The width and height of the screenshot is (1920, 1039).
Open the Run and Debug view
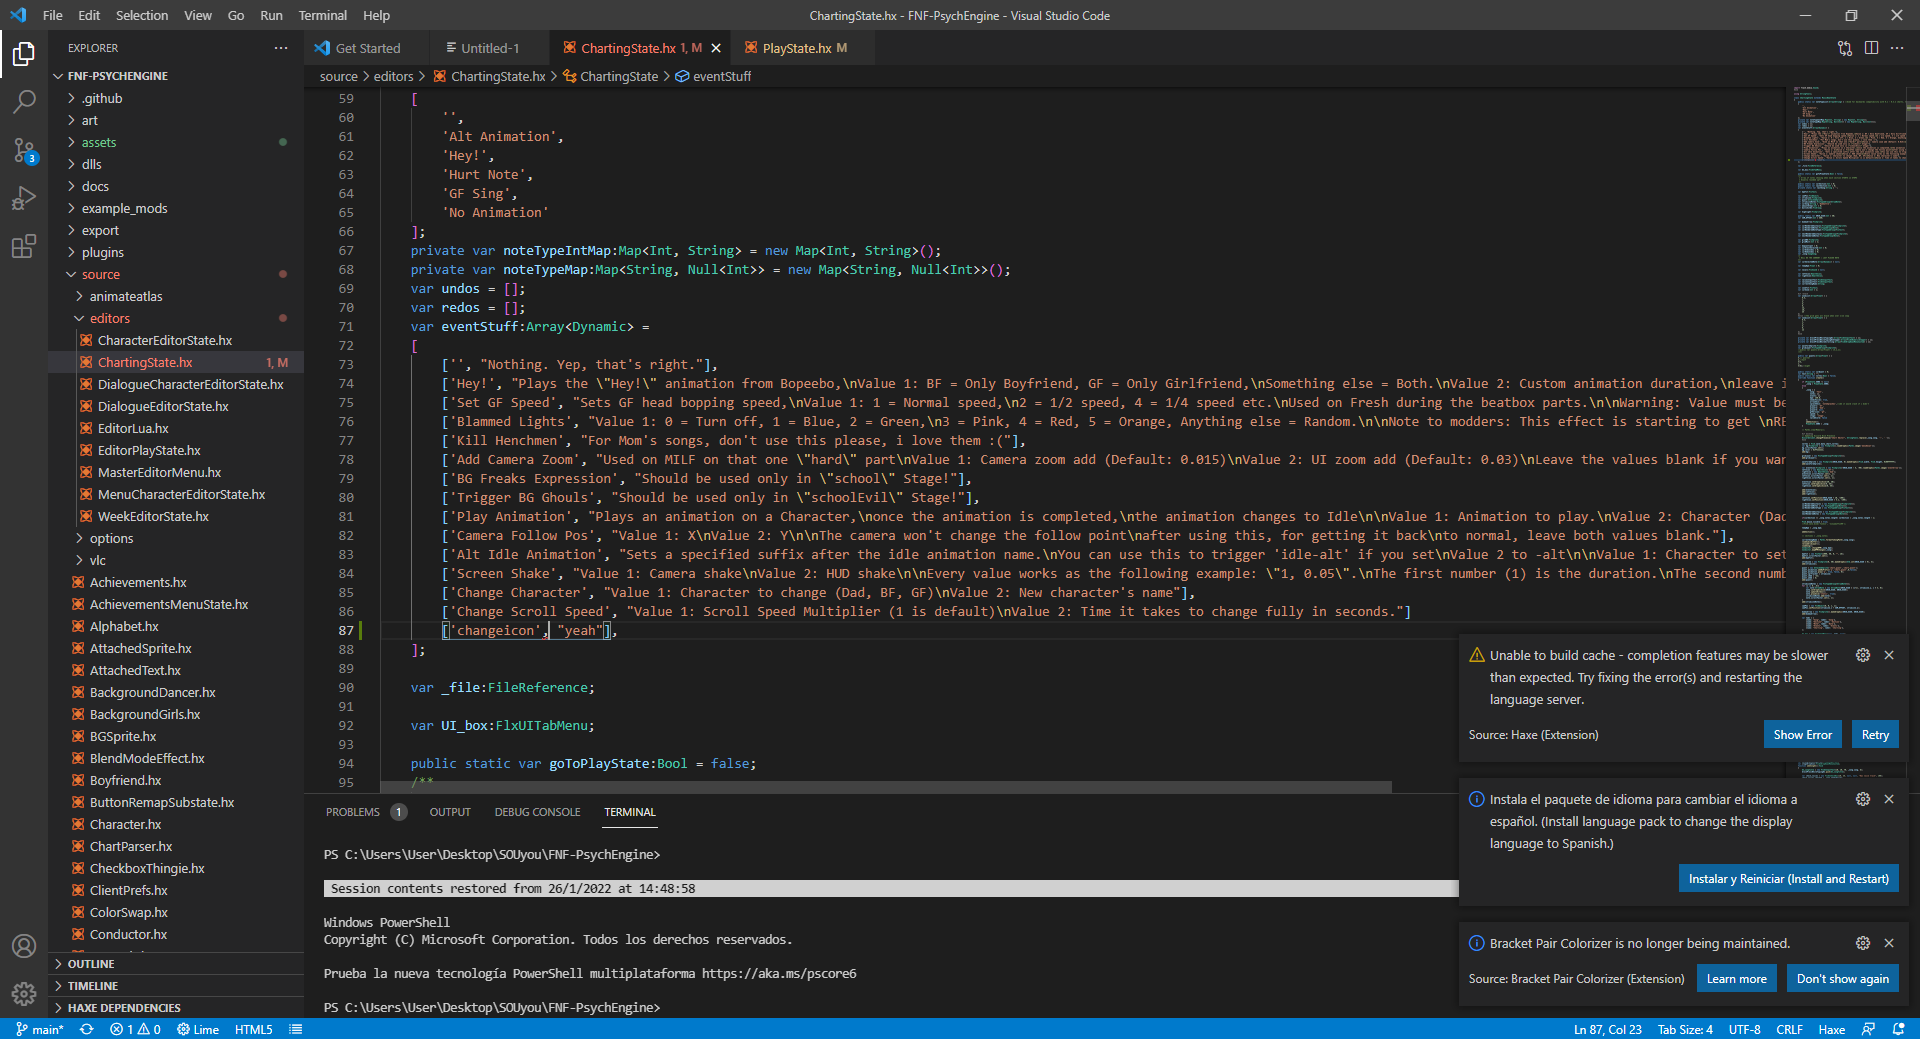click(24, 198)
